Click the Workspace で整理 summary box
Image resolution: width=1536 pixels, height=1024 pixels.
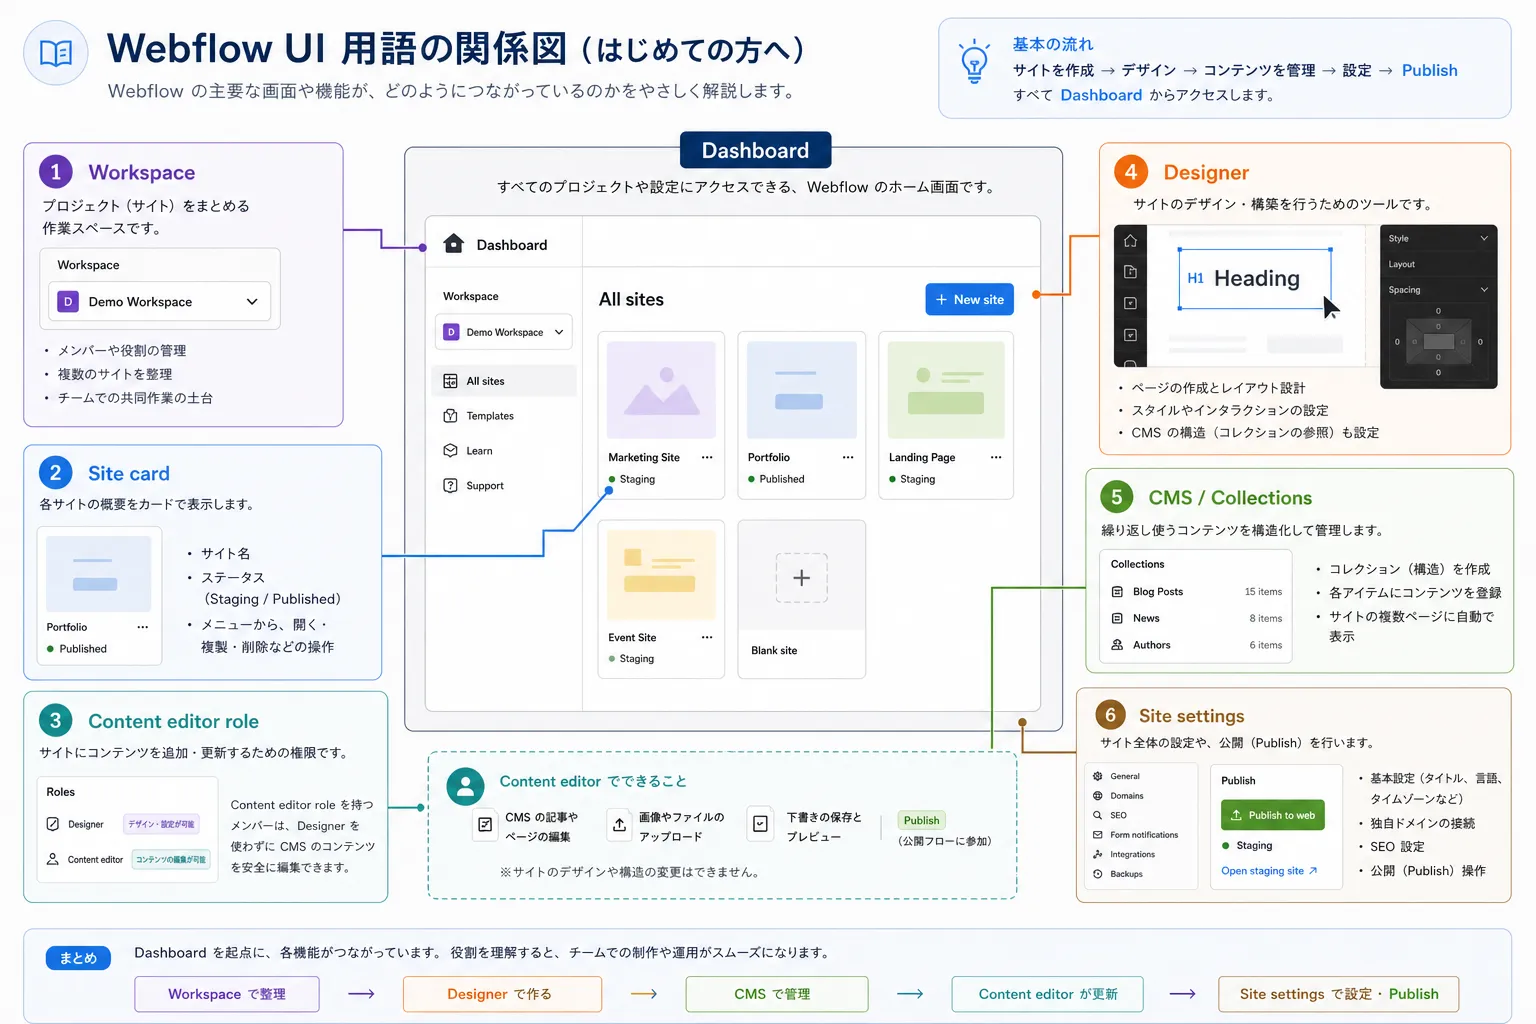pos(227,994)
